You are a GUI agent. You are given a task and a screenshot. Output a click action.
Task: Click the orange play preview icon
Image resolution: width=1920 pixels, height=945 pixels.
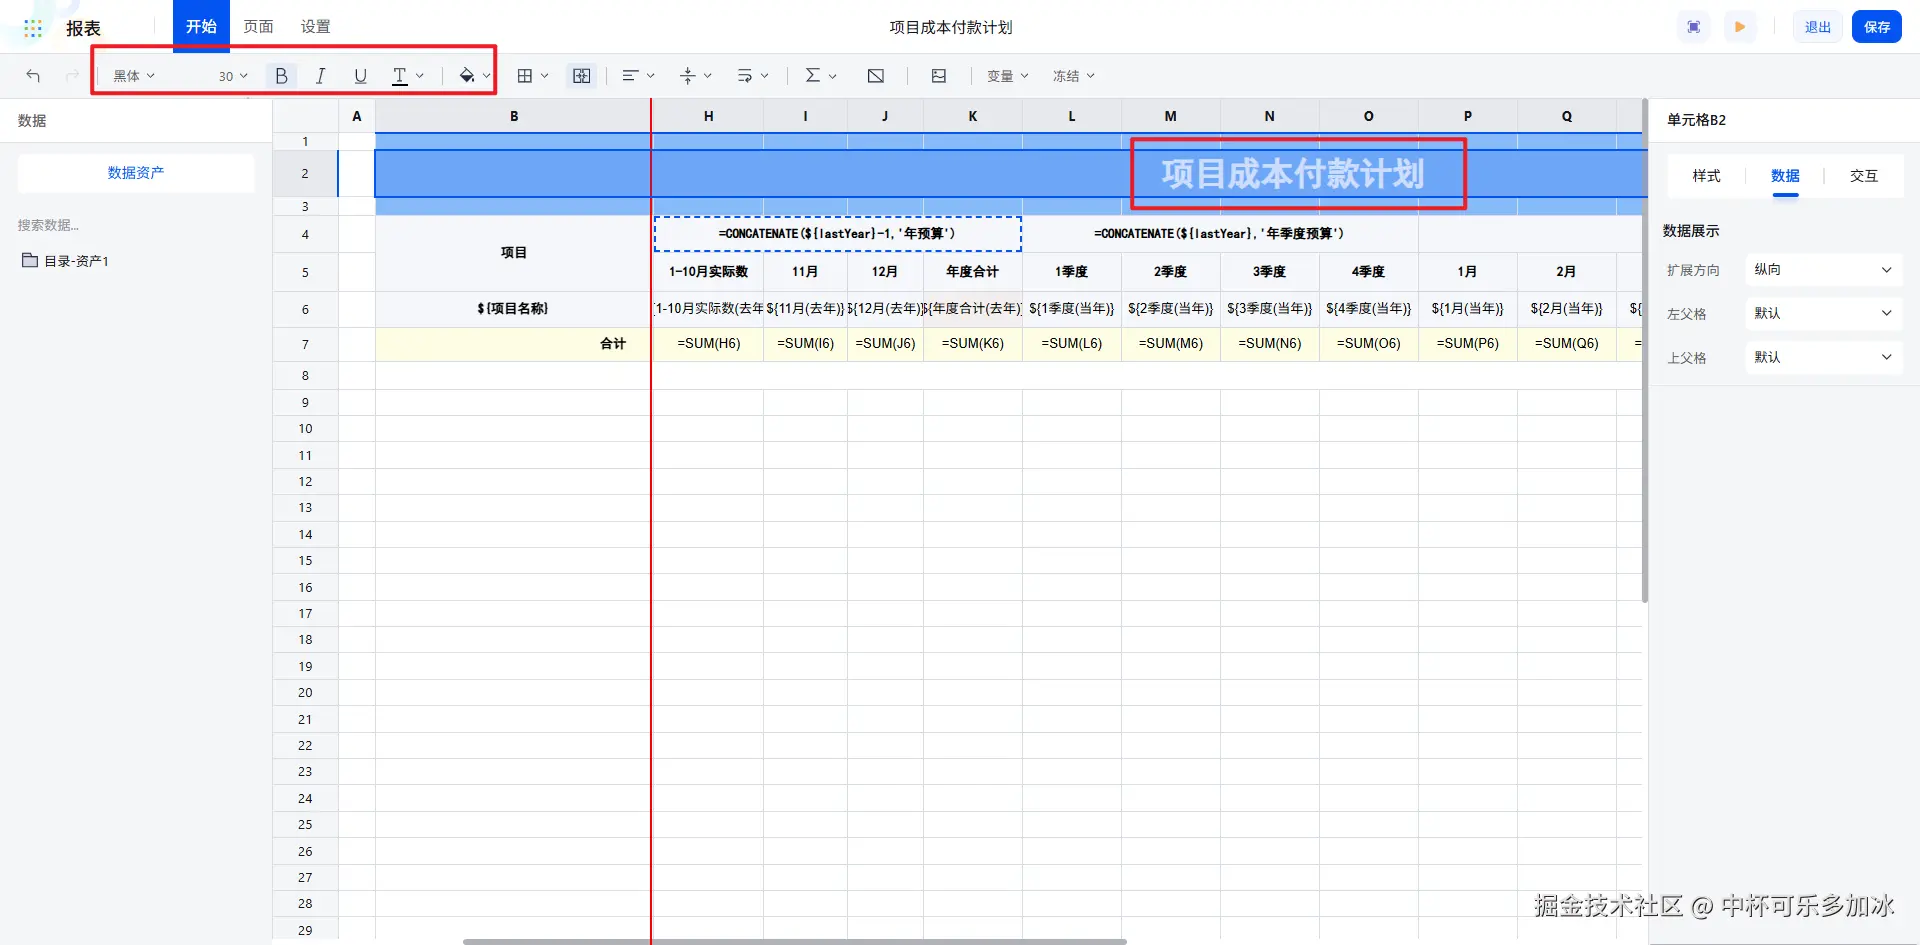[x=1740, y=27]
